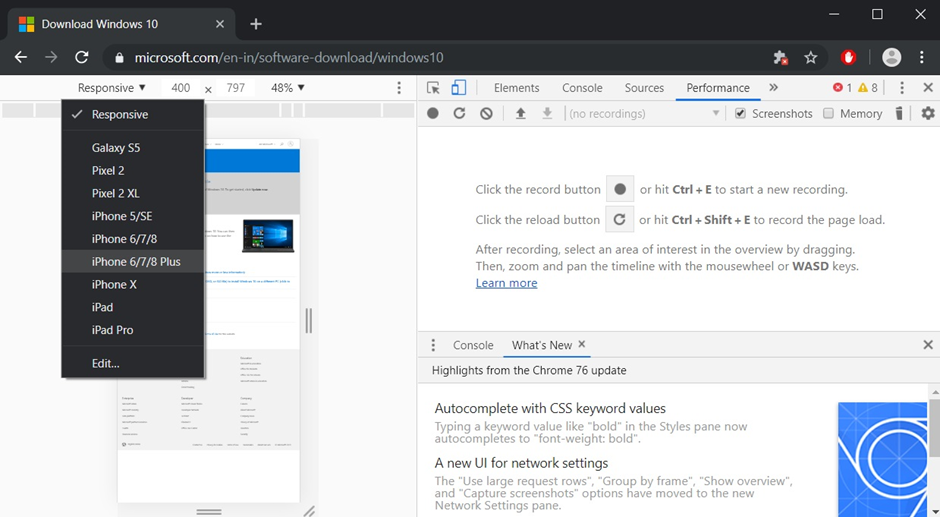Bookmark this page with star icon
Screen dimensions: 940x517
(x=811, y=58)
